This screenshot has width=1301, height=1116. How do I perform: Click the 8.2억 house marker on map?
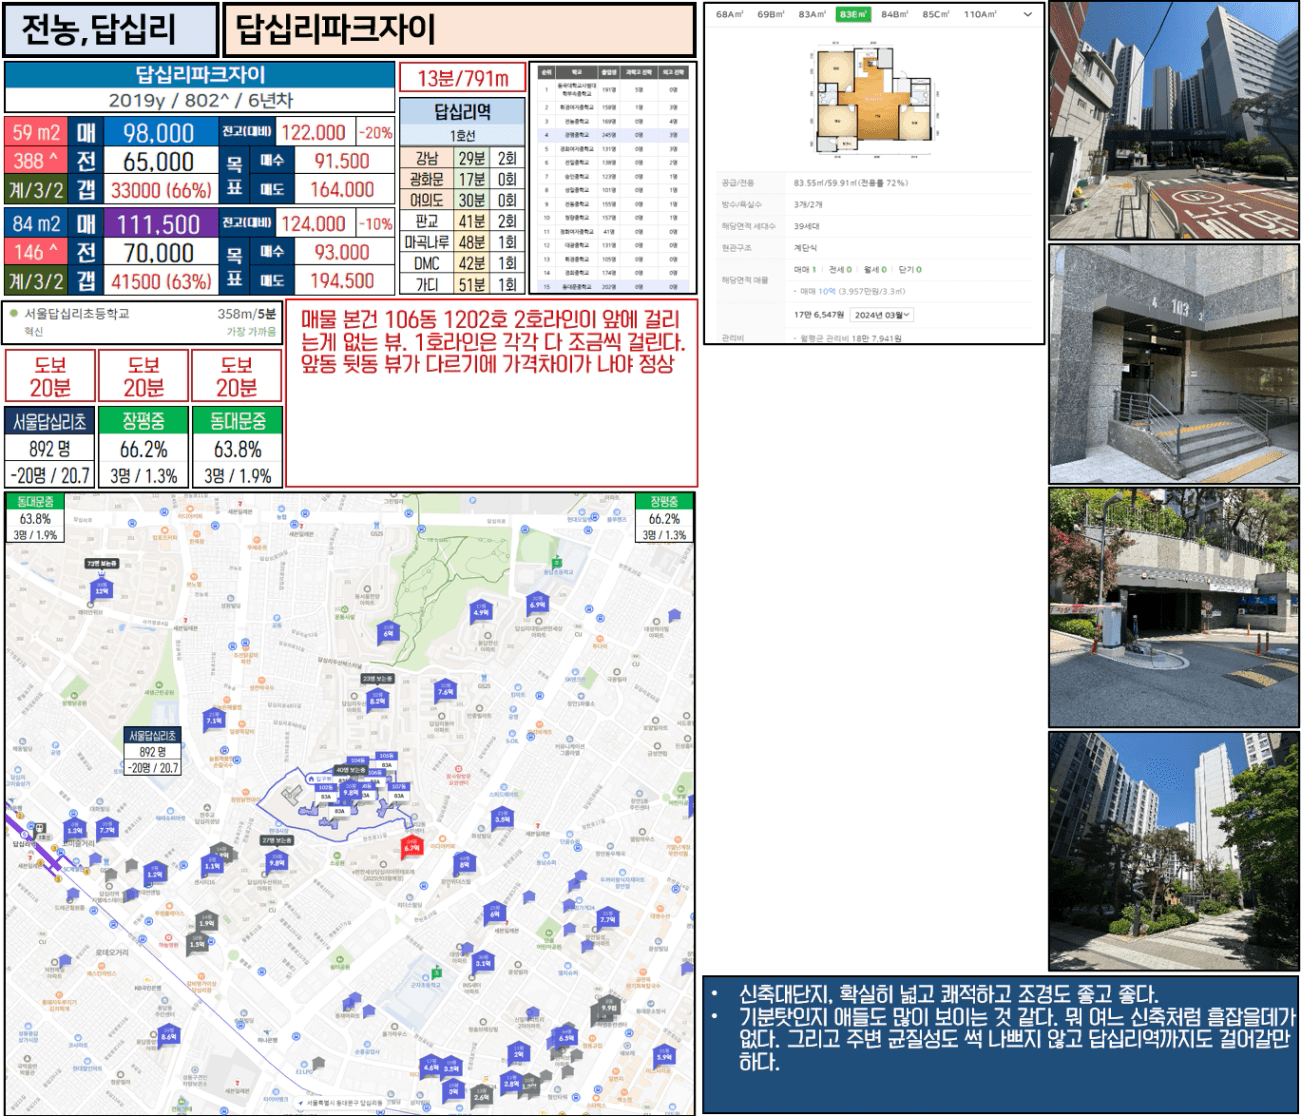click(x=377, y=699)
